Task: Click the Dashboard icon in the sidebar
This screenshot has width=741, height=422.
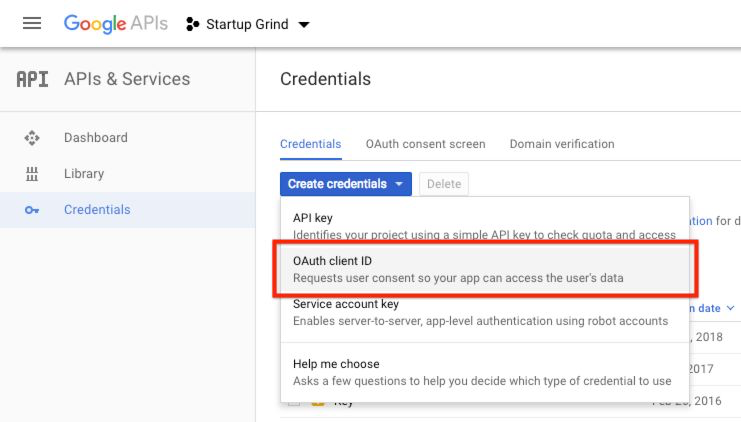Action: (x=32, y=138)
